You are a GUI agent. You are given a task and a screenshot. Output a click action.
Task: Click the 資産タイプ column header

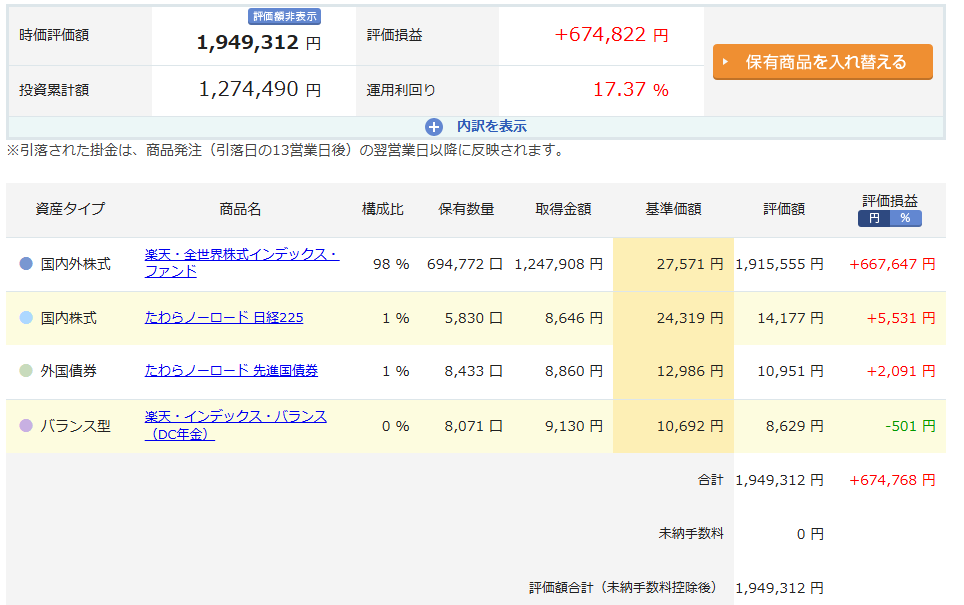point(70,209)
